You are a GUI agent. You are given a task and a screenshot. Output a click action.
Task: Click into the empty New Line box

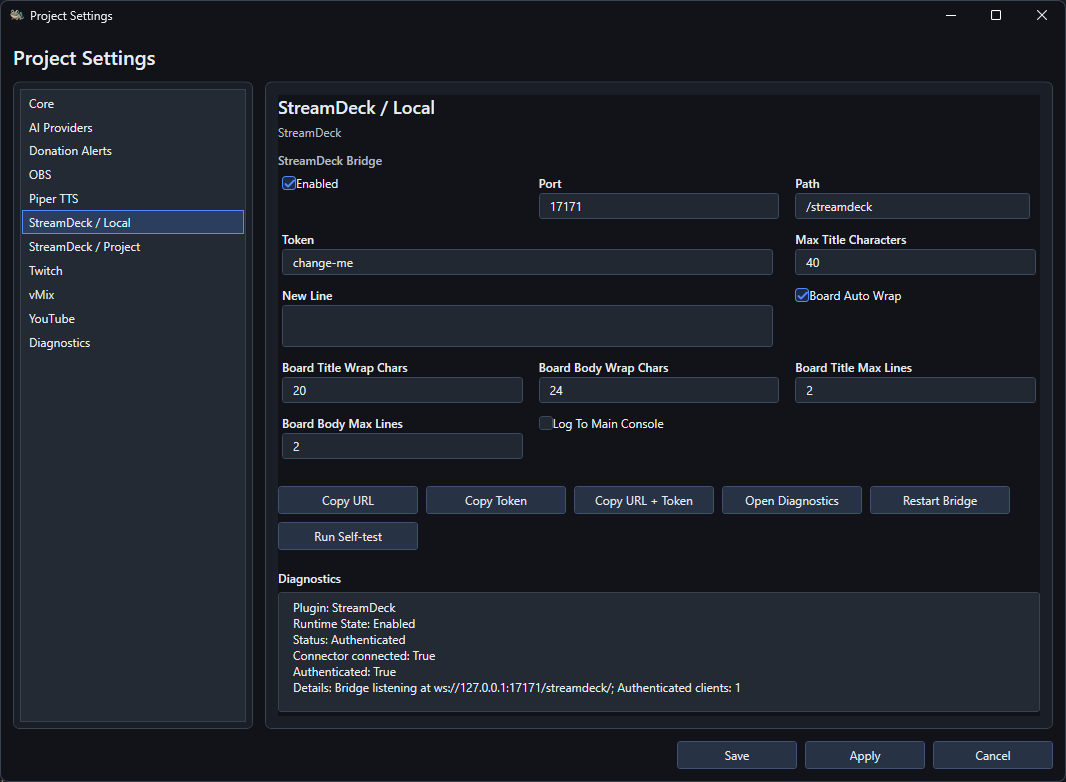tap(527, 326)
